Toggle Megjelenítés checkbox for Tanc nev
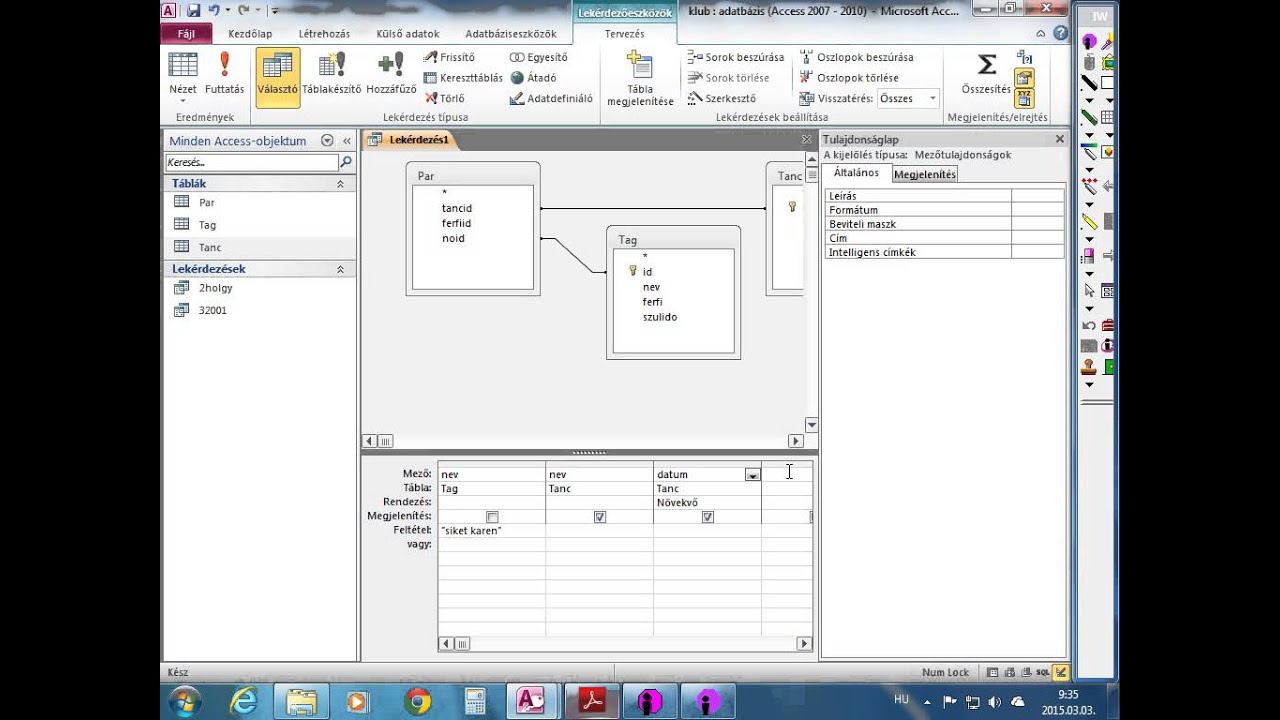Image resolution: width=1280 pixels, height=720 pixels. coord(600,517)
